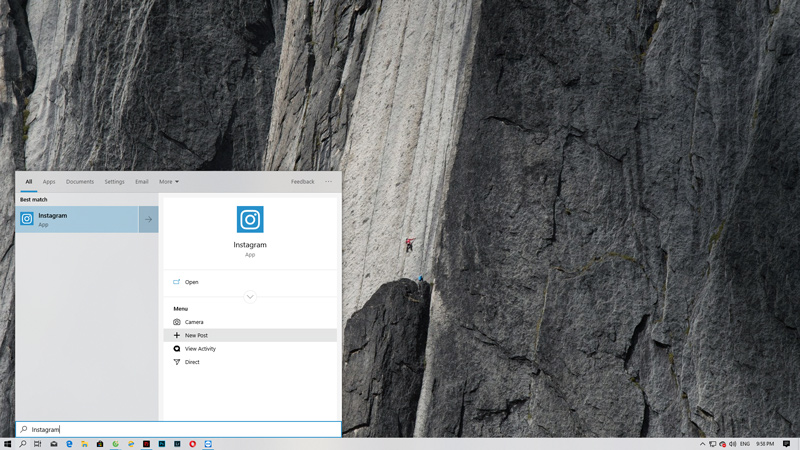Click the large Instagram icon in preview pane
The image size is (800, 450).
(x=250, y=219)
